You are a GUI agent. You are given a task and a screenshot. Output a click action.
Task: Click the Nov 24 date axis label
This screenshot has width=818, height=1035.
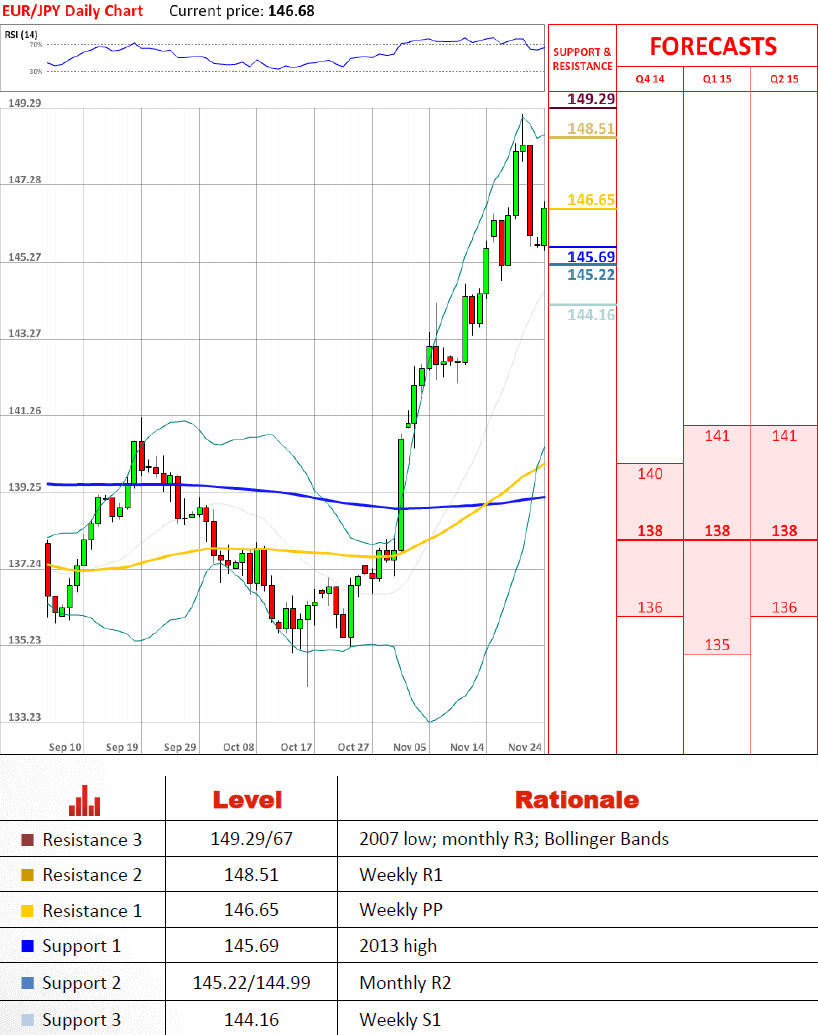coord(525,747)
